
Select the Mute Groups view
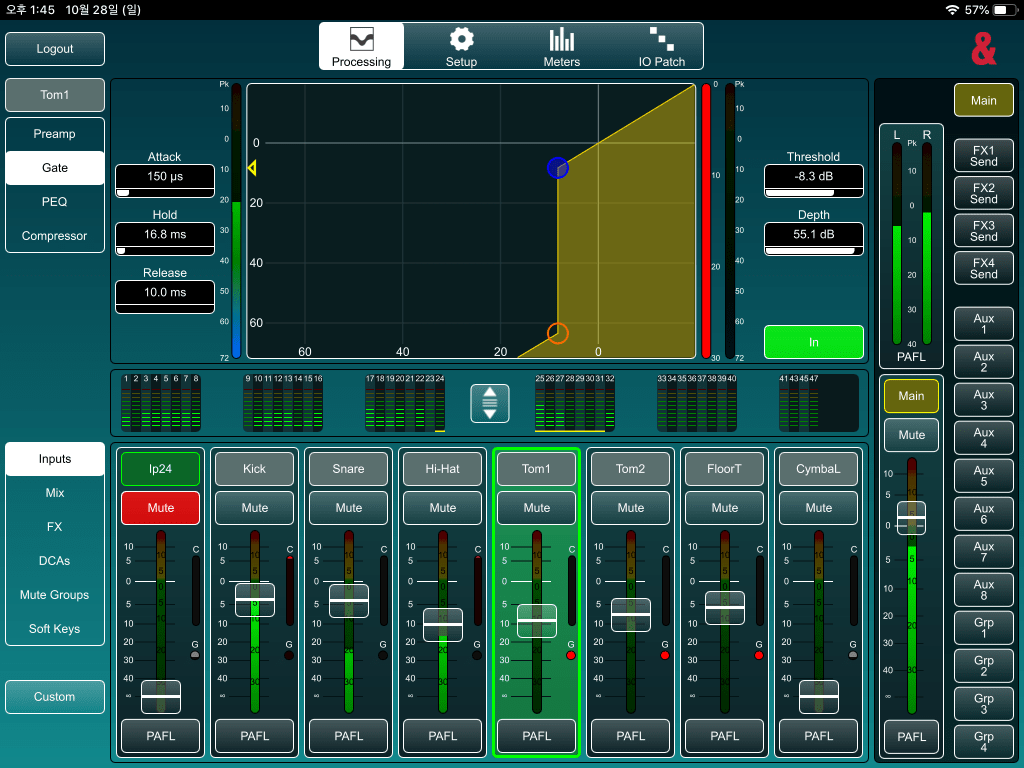click(x=55, y=595)
